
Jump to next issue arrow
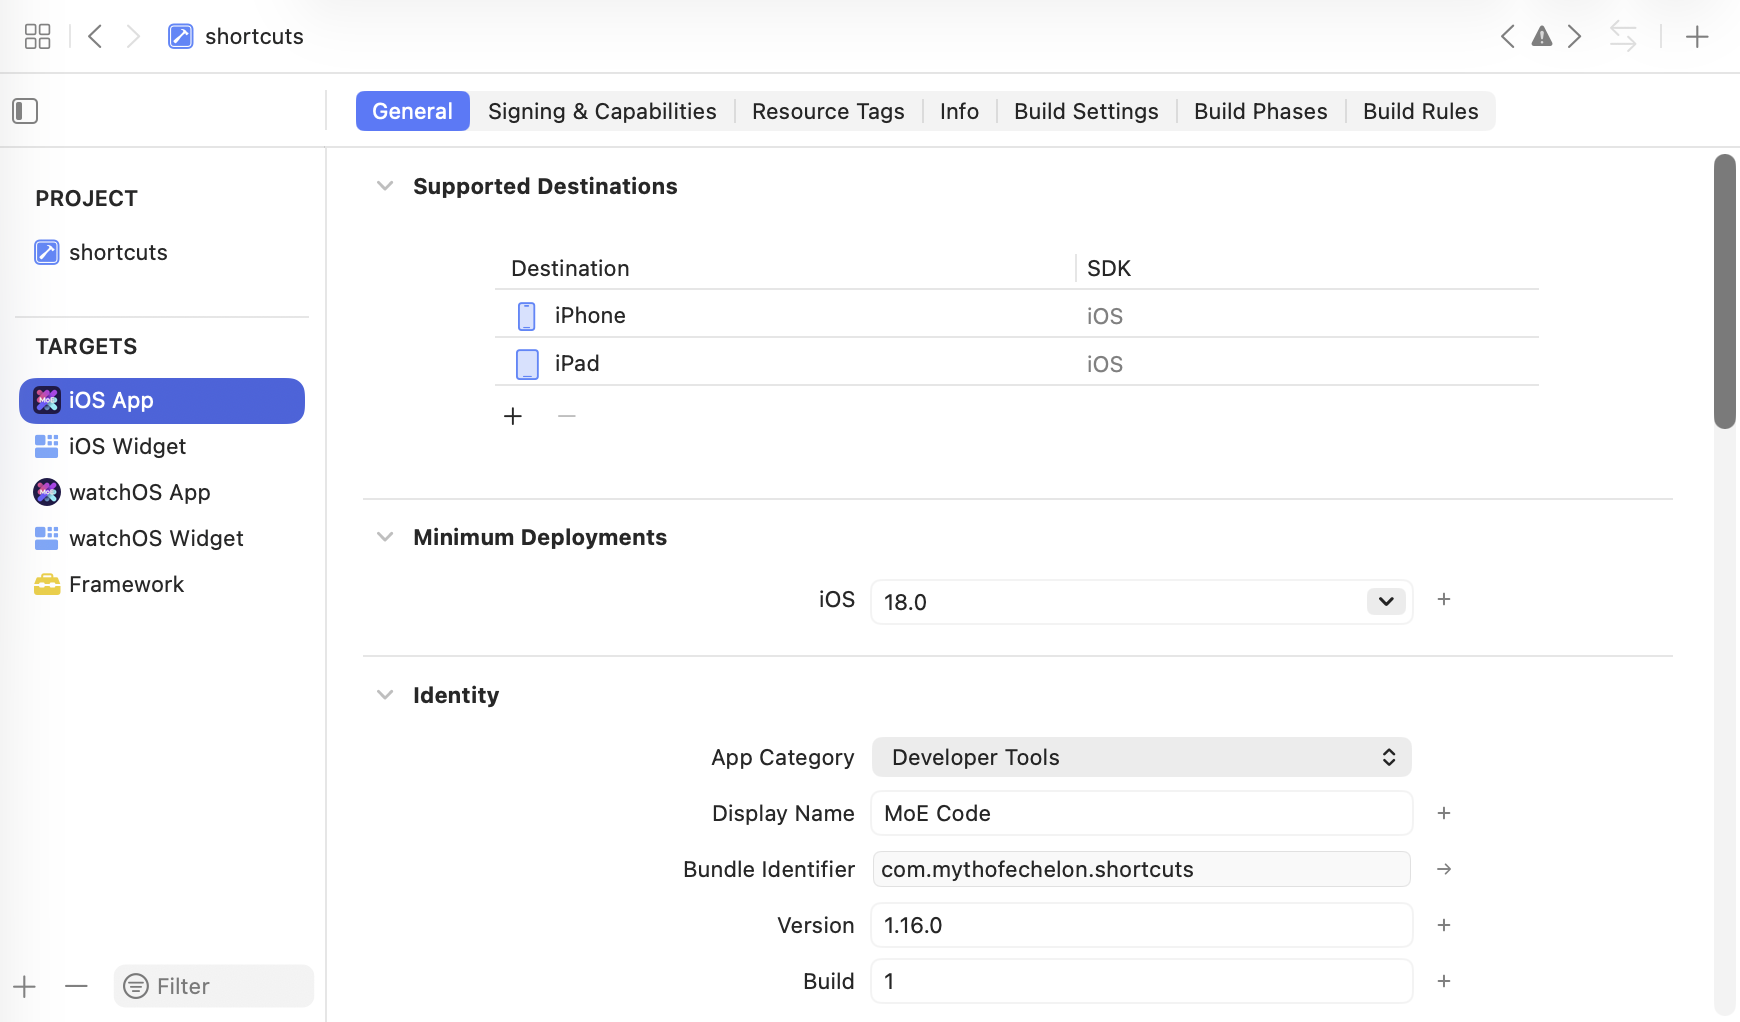(1575, 37)
